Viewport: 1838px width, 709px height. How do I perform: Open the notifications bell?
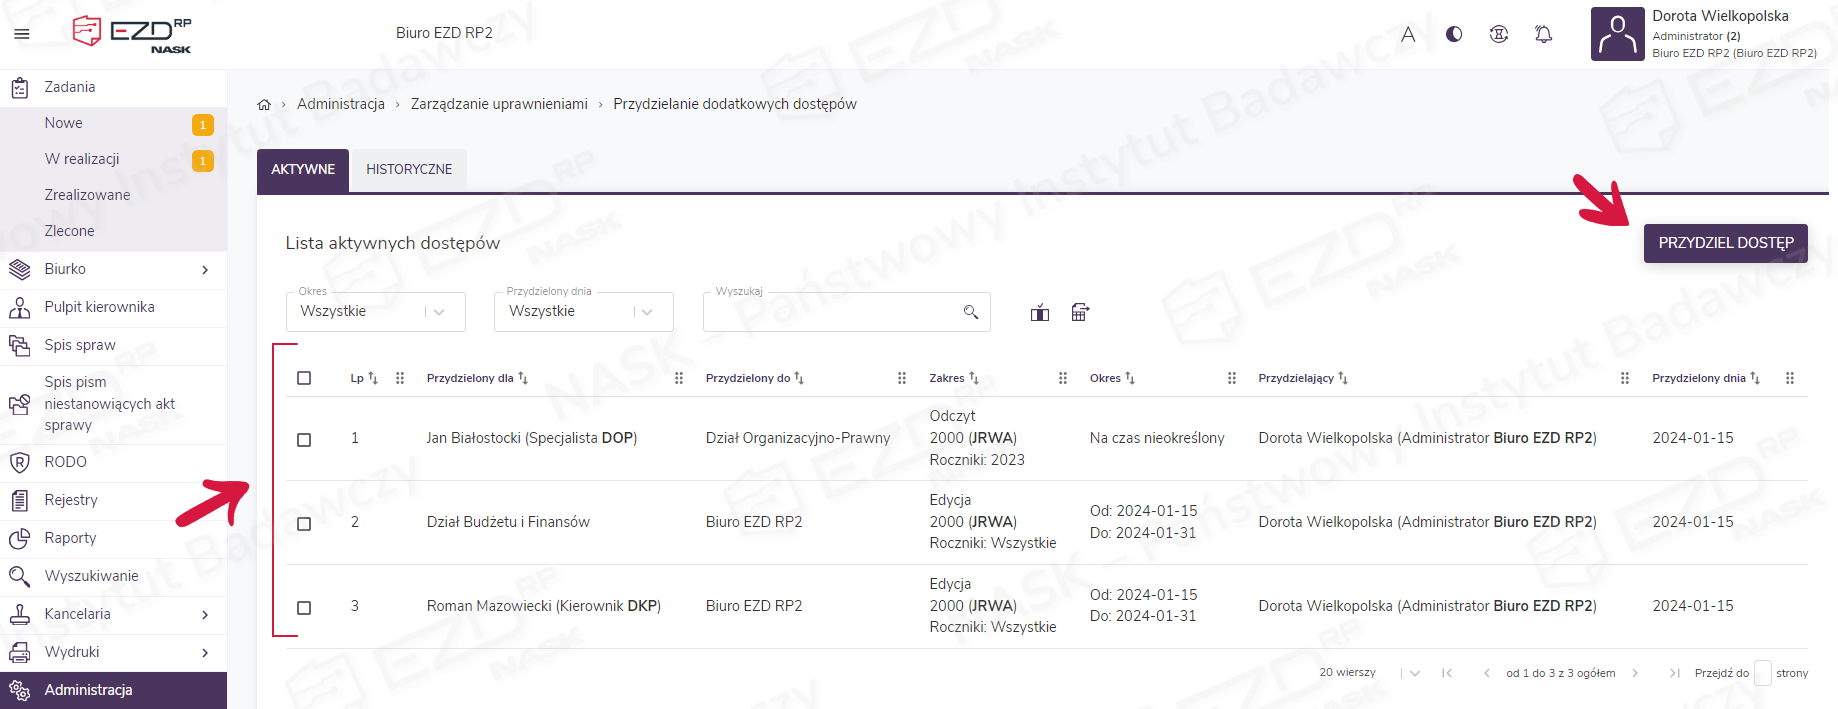(1543, 34)
